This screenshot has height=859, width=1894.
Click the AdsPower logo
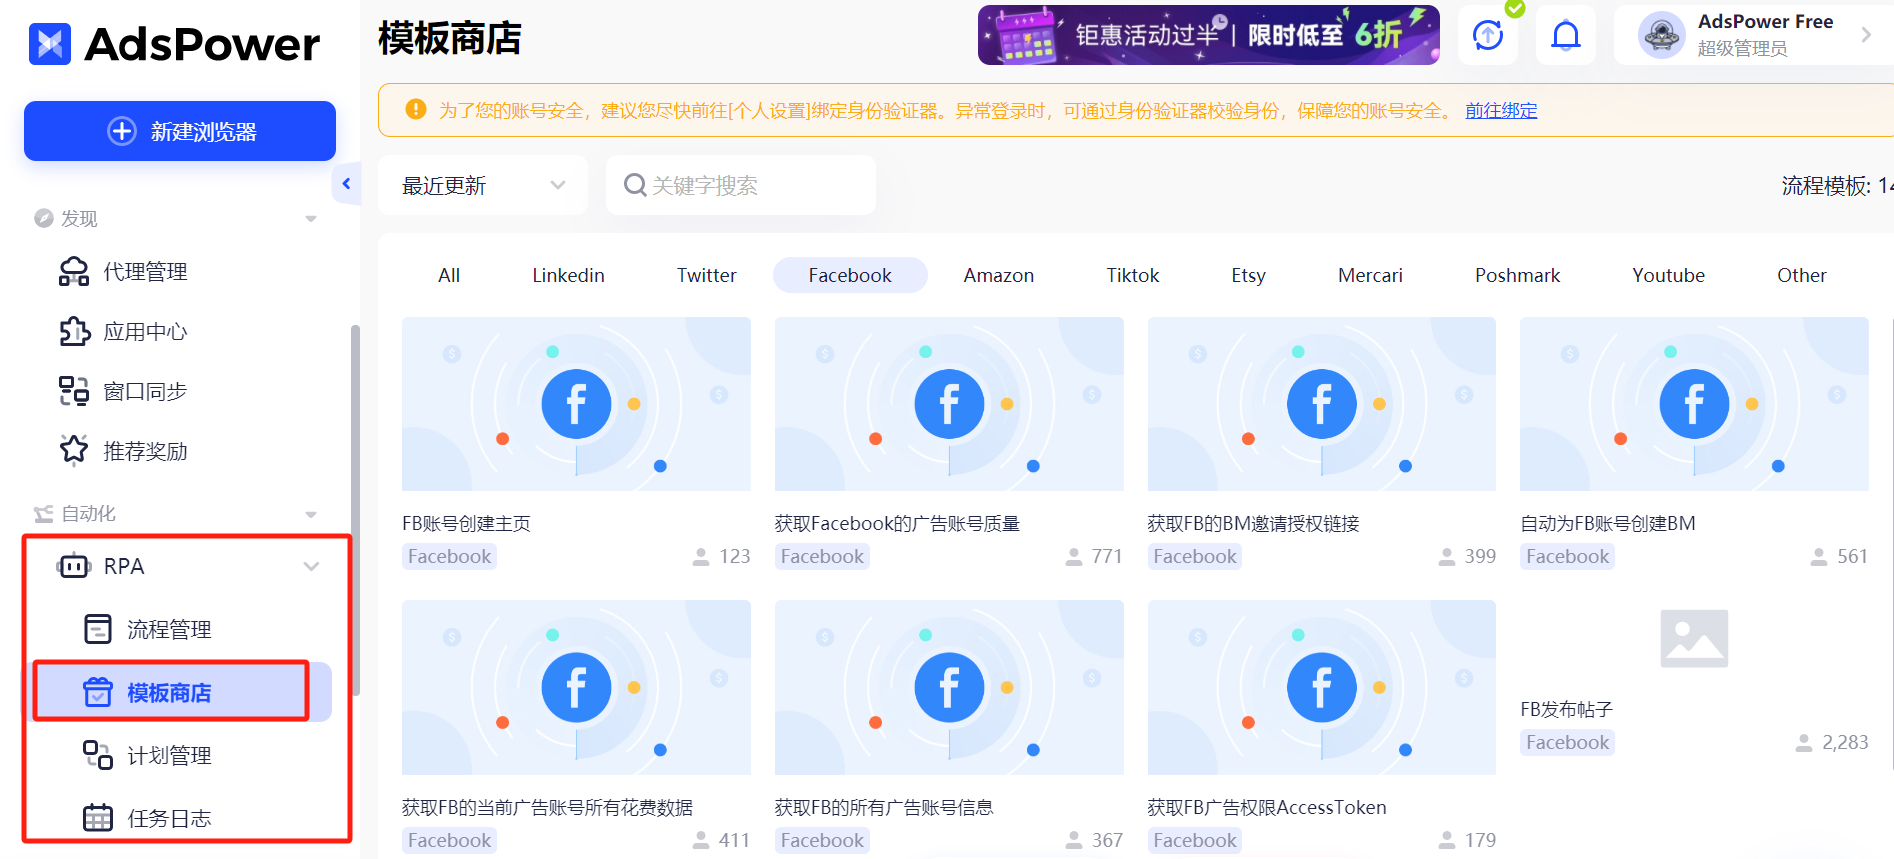pos(174,44)
